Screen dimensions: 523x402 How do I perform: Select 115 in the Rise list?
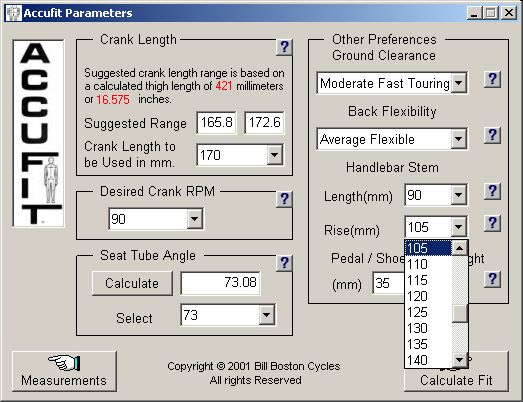429,280
